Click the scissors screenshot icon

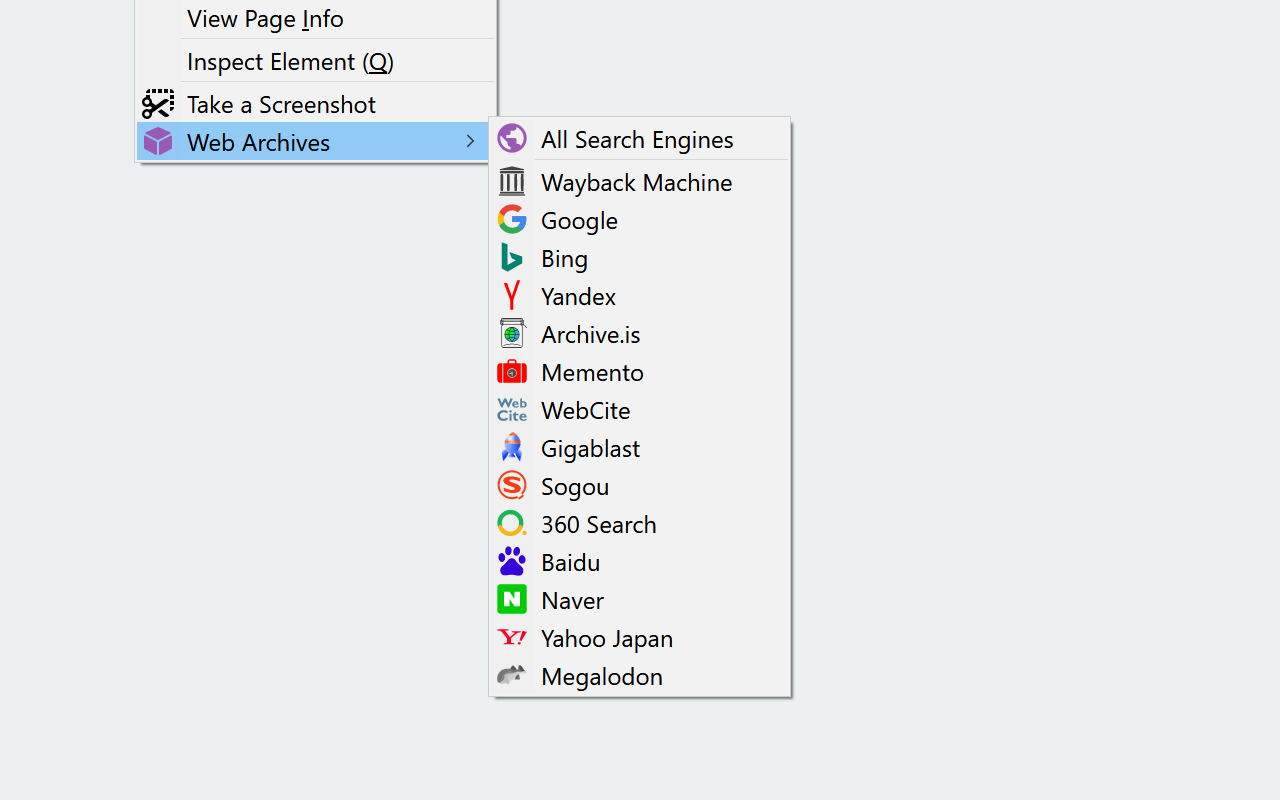(x=158, y=104)
